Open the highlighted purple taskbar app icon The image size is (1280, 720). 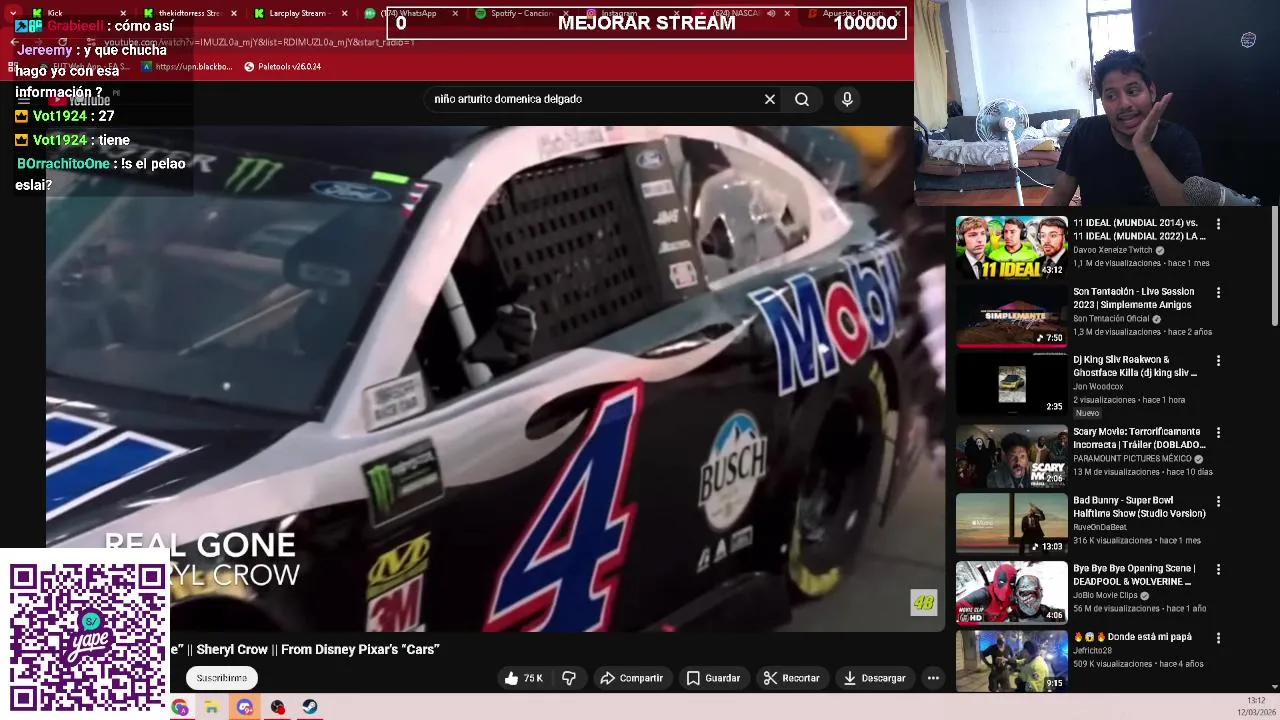245,707
